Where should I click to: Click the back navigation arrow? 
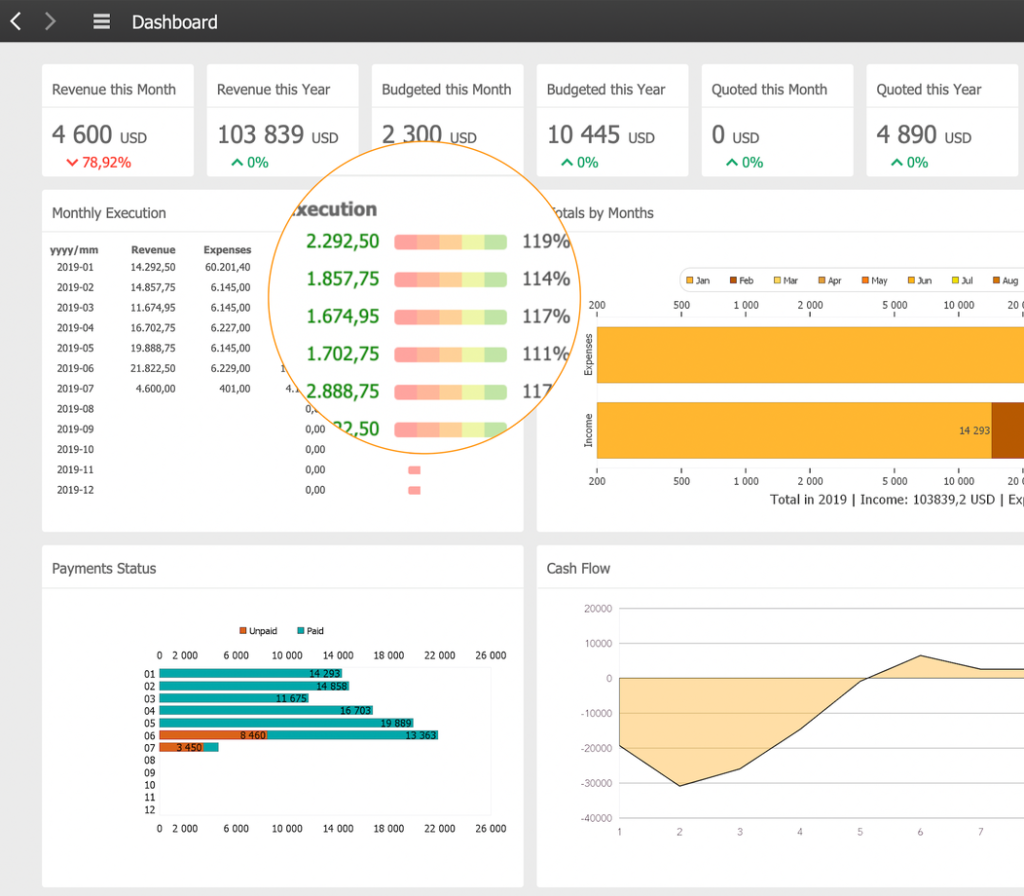click(x=15, y=21)
